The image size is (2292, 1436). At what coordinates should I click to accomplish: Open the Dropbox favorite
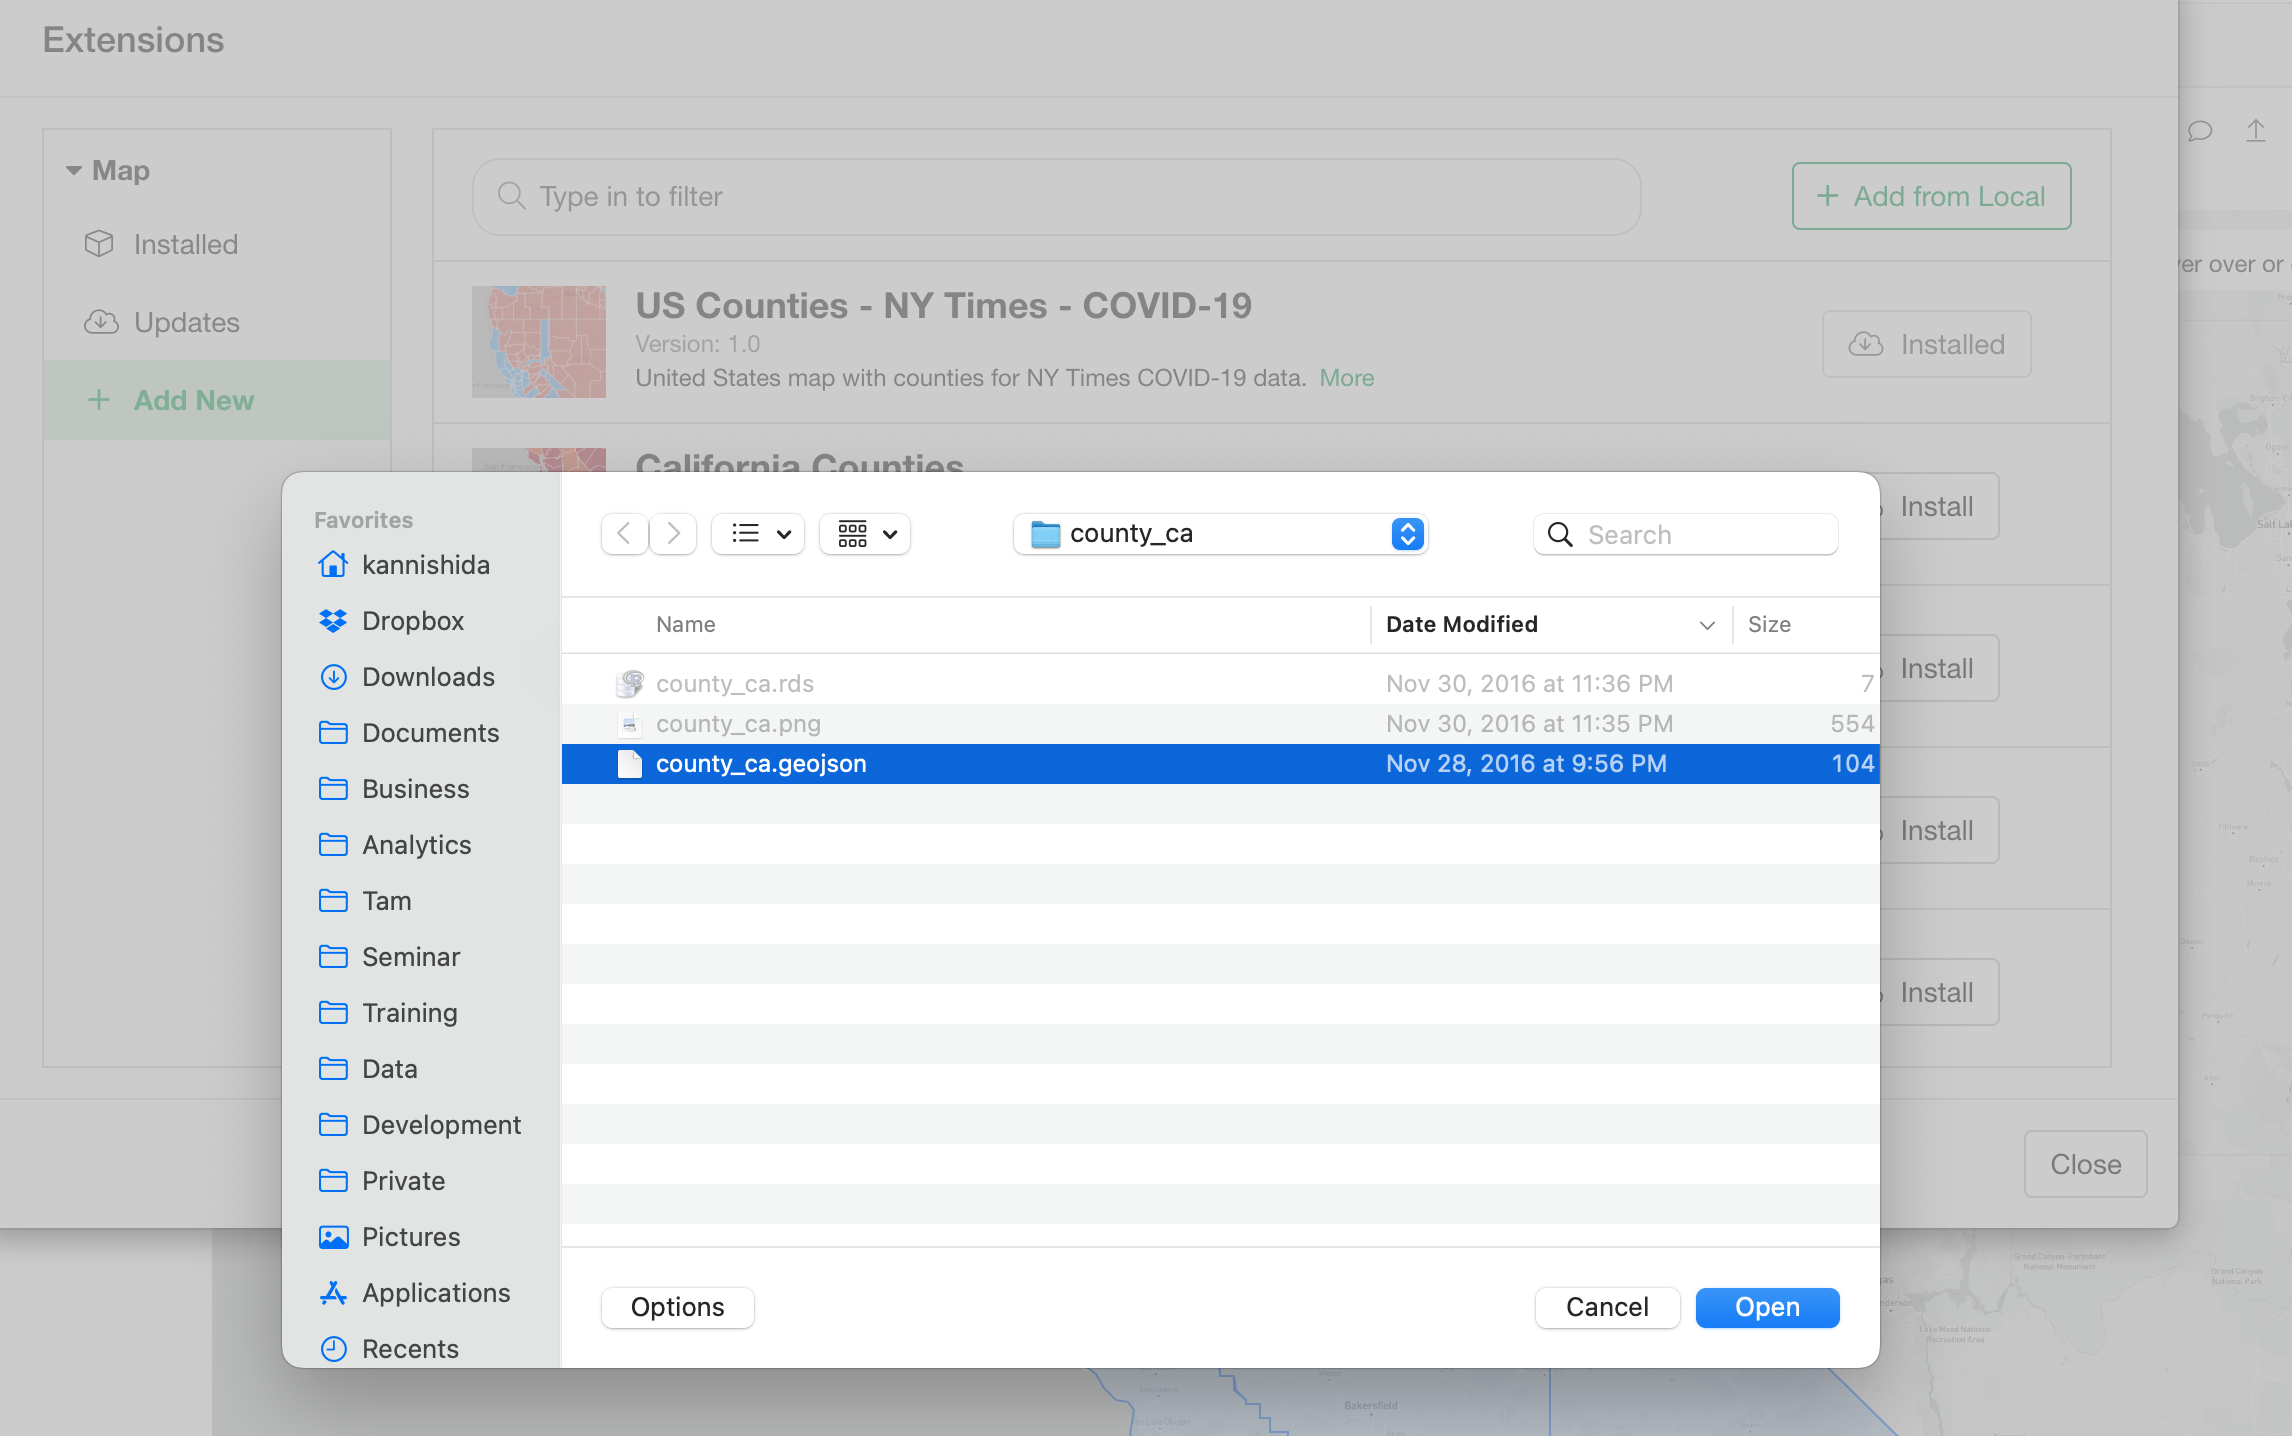tap(391, 621)
